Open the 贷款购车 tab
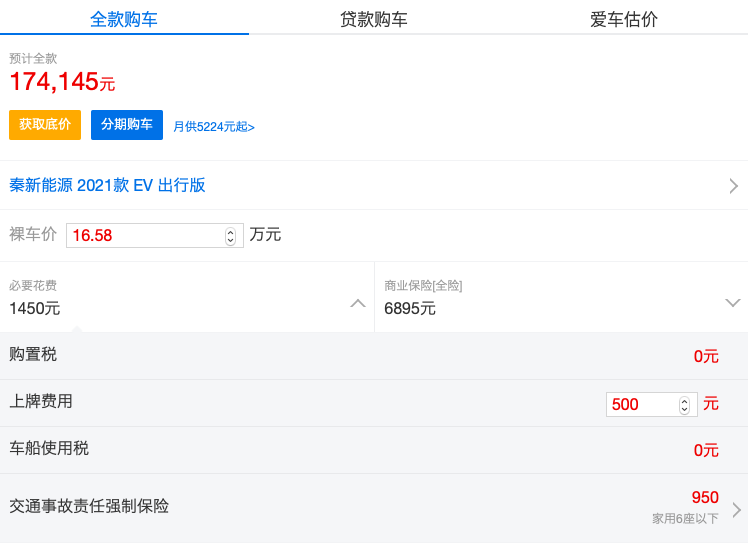Image resolution: width=748 pixels, height=544 pixels. point(374,19)
